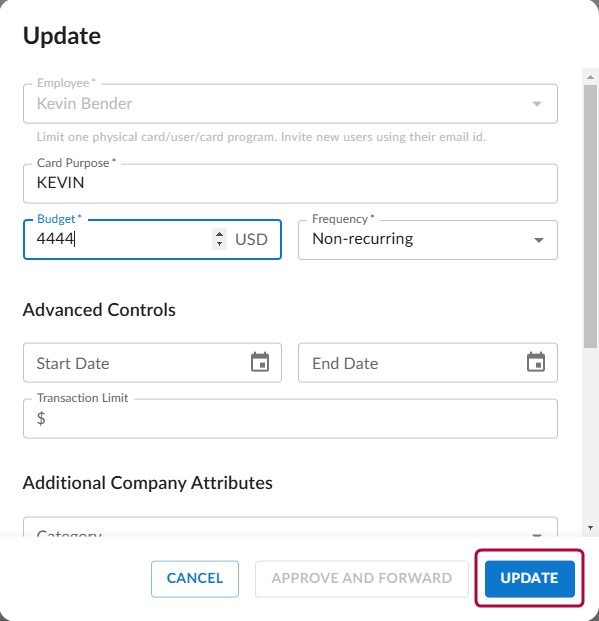Open the End Date calendar picker
This screenshot has width=599, height=621.
[536, 362]
